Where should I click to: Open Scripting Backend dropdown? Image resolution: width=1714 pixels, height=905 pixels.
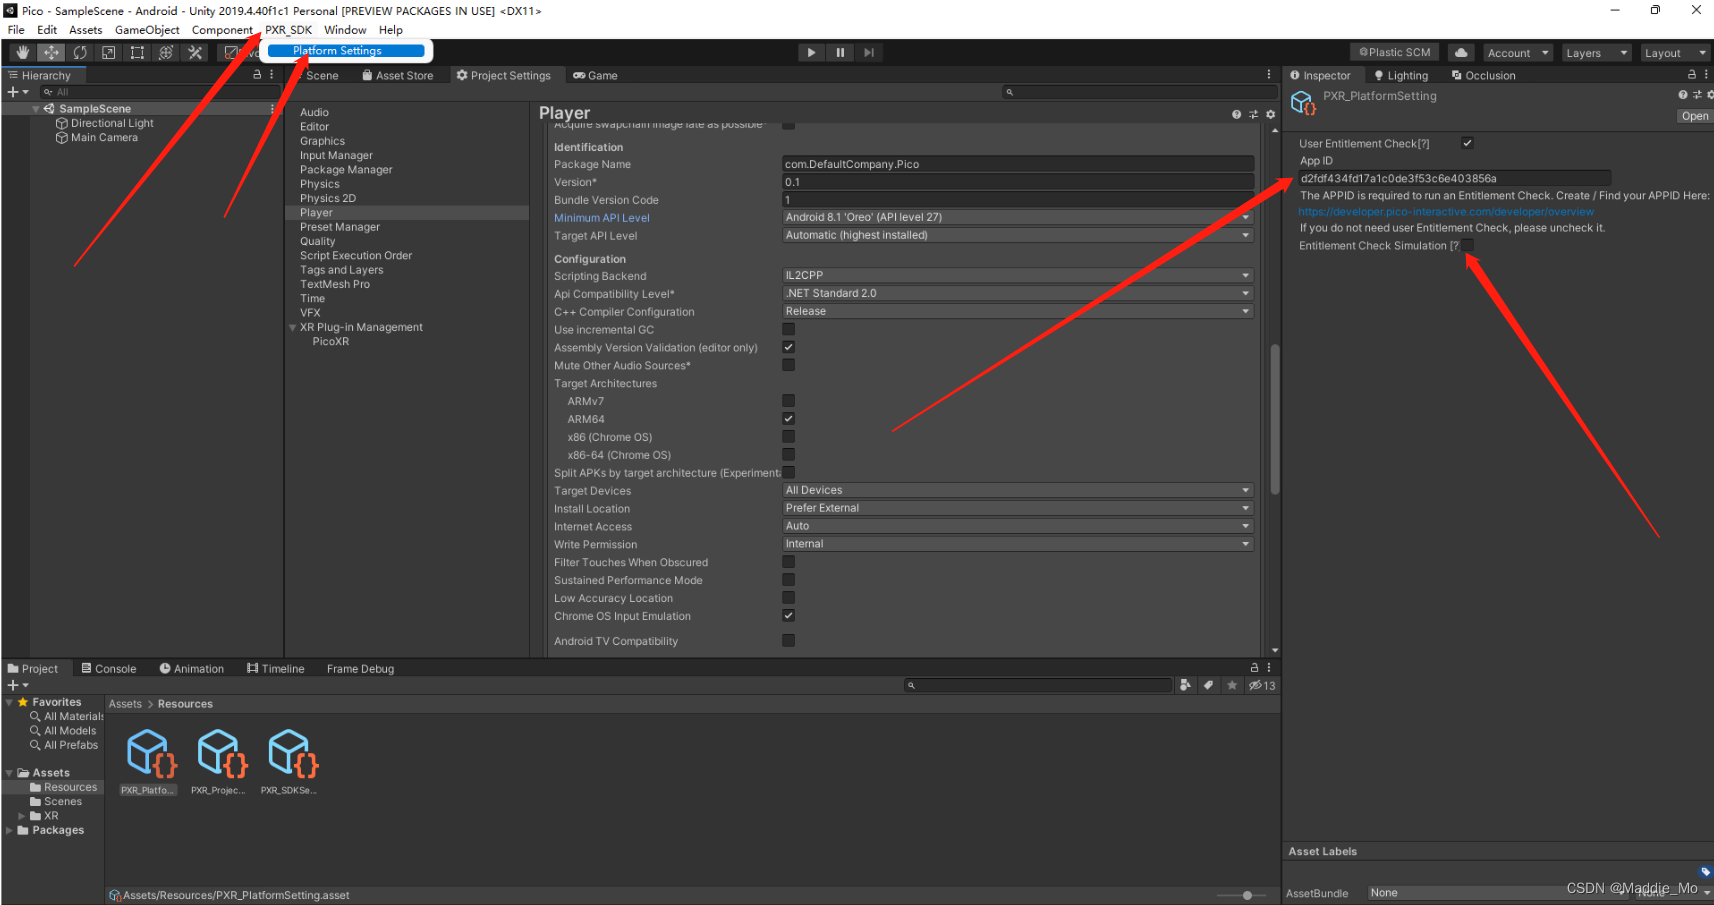1018,275
